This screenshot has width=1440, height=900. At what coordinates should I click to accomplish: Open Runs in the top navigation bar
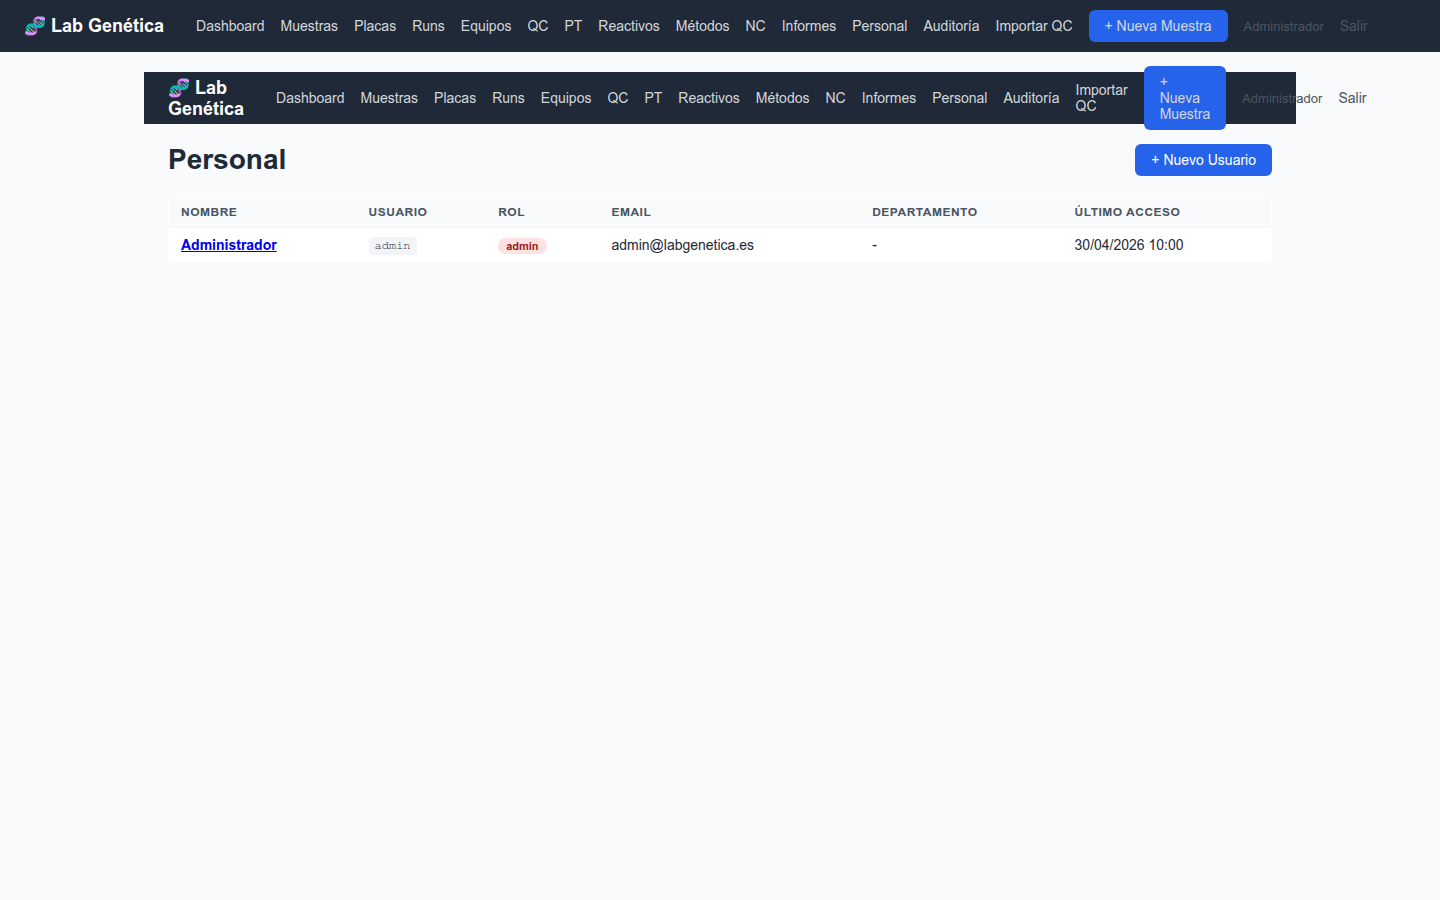coord(428,26)
